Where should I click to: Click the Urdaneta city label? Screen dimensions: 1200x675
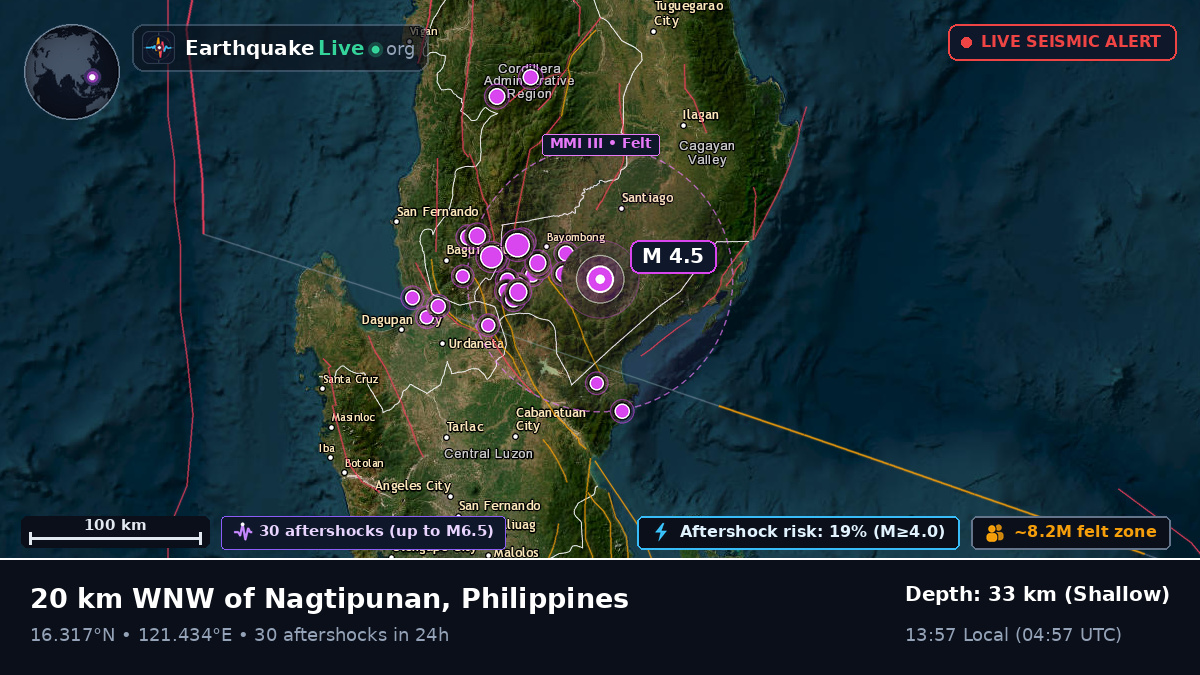click(x=477, y=344)
